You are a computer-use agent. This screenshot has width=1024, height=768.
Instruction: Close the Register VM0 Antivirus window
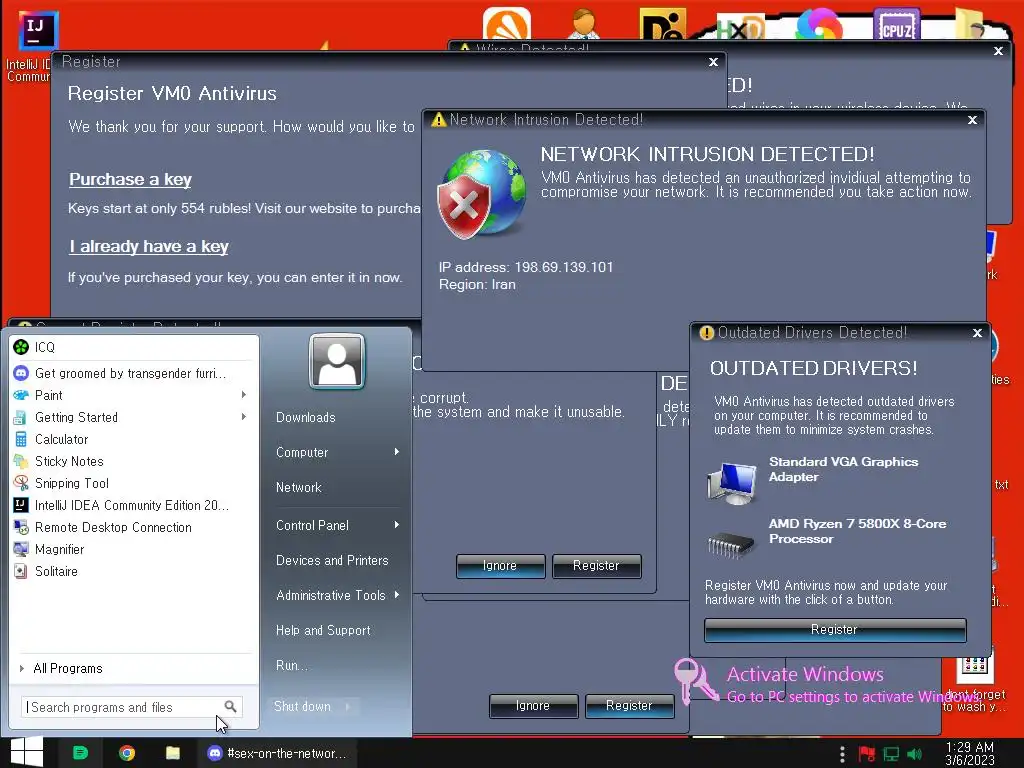pos(714,61)
